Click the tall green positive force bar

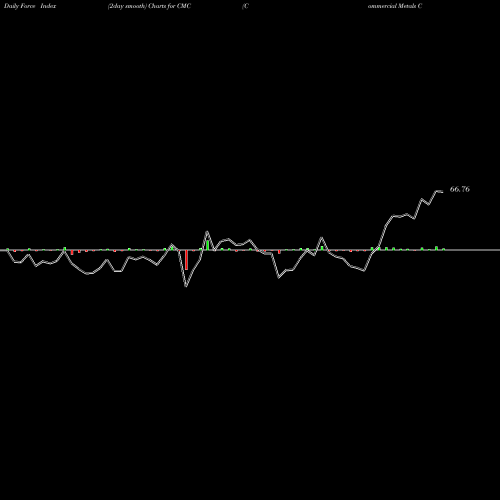tap(208, 245)
